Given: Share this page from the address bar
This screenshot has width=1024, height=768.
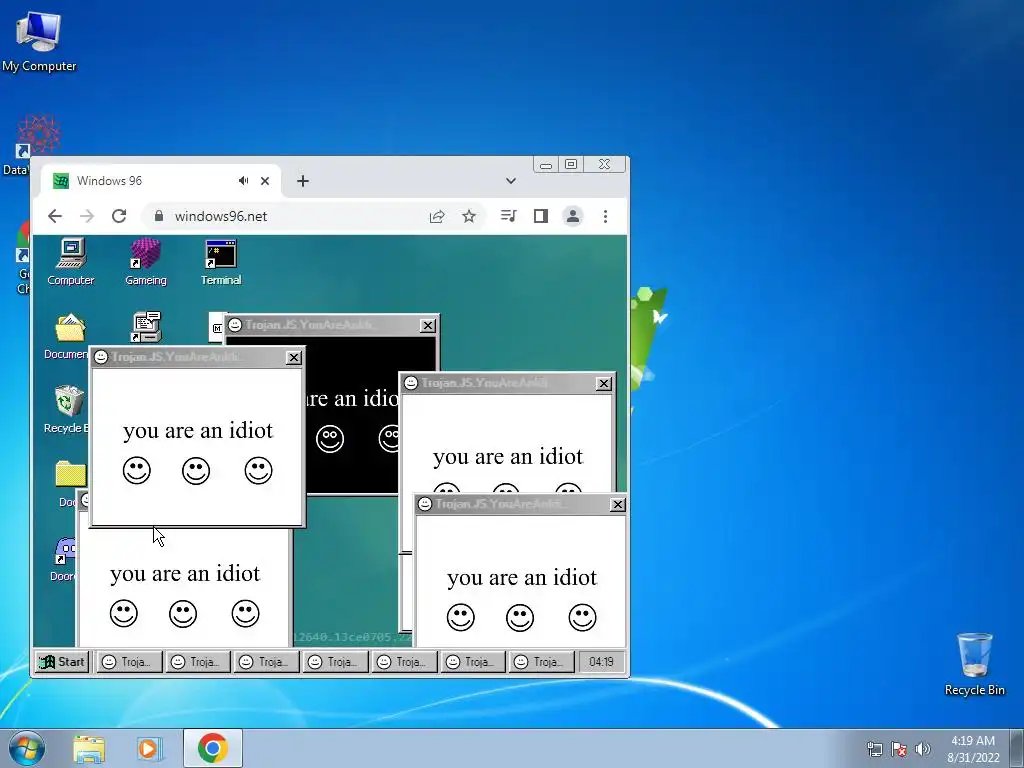Looking at the screenshot, I should (437, 216).
